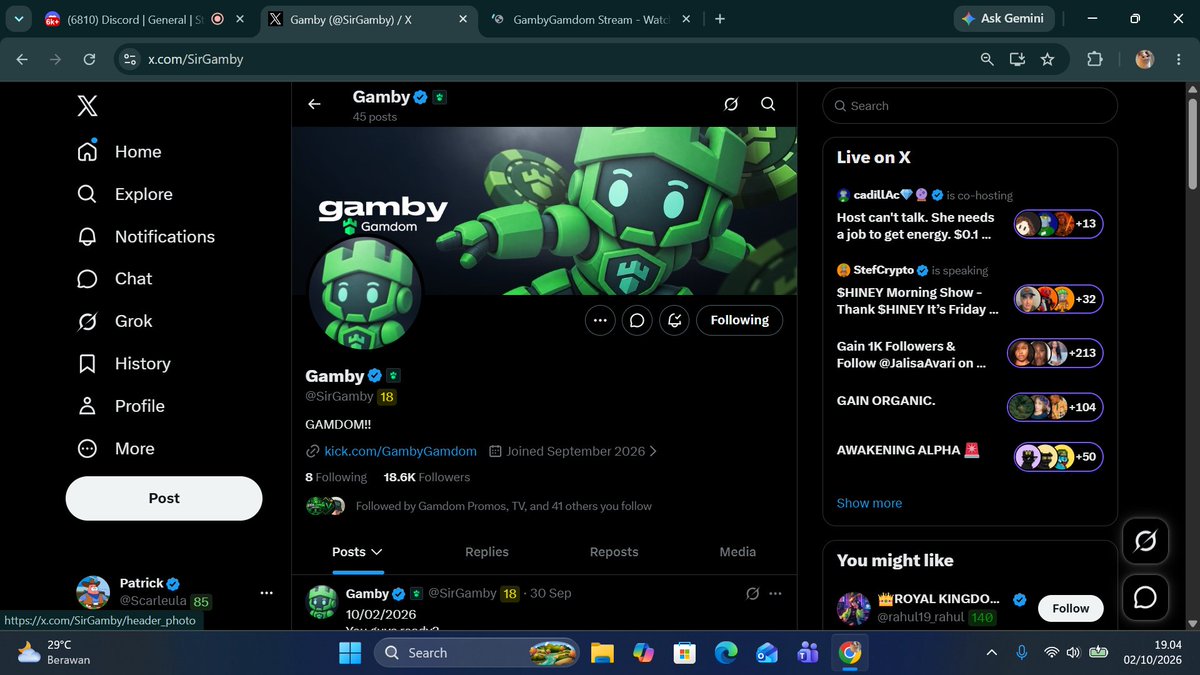Open Gamby's round profile picture
The width and height of the screenshot is (1200, 675).
[364, 294]
